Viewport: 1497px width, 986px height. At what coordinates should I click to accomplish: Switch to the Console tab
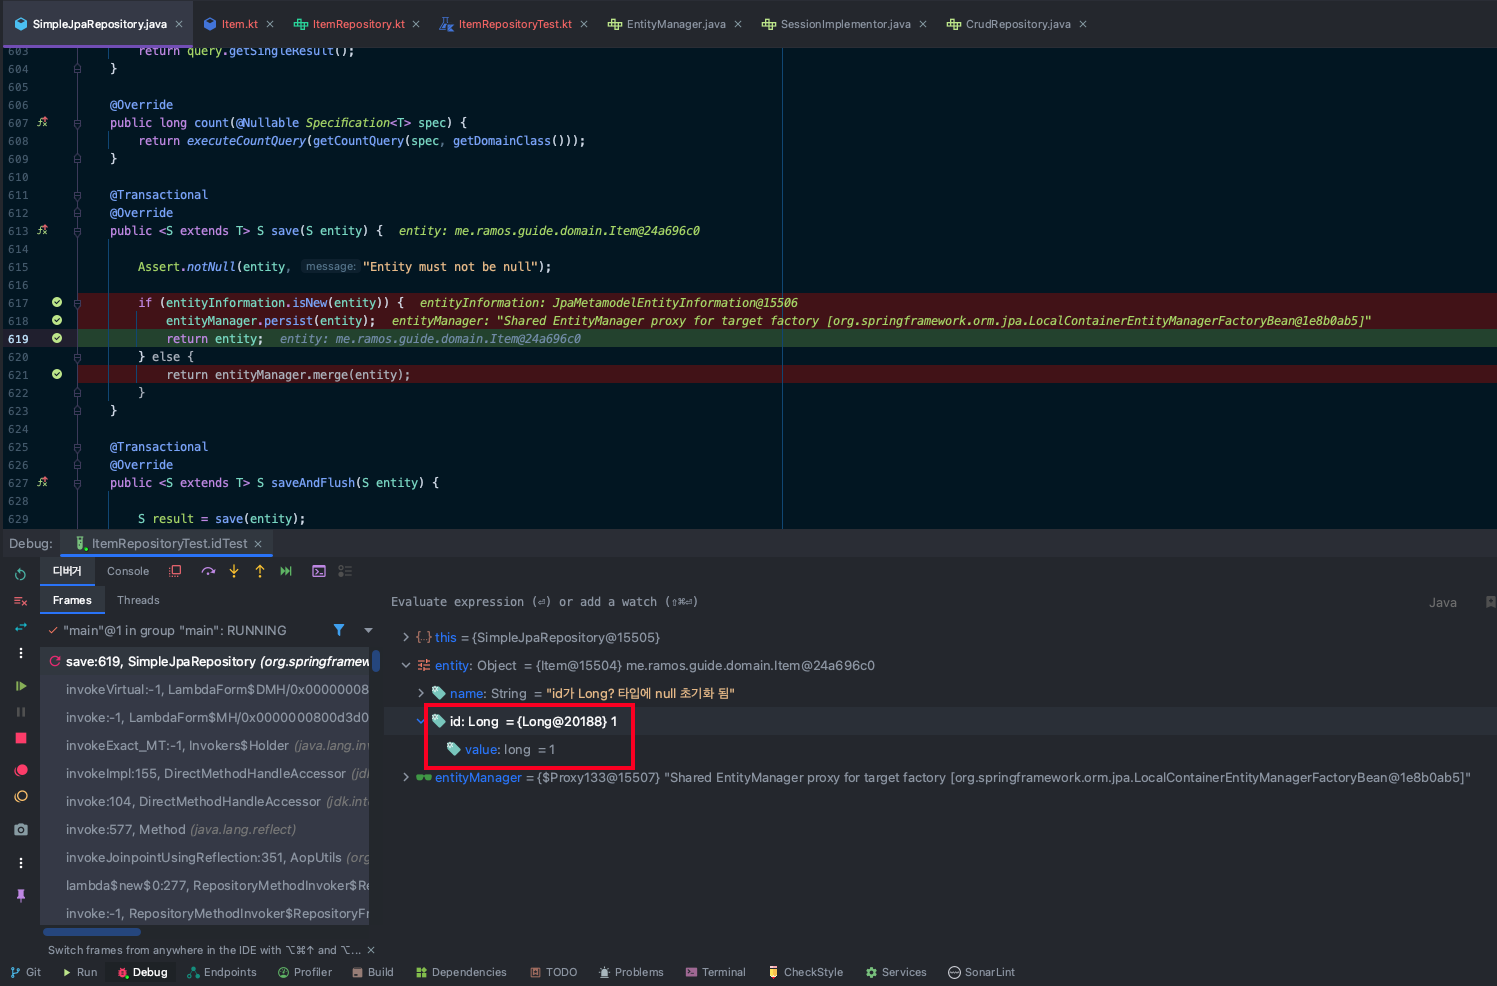point(128,571)
